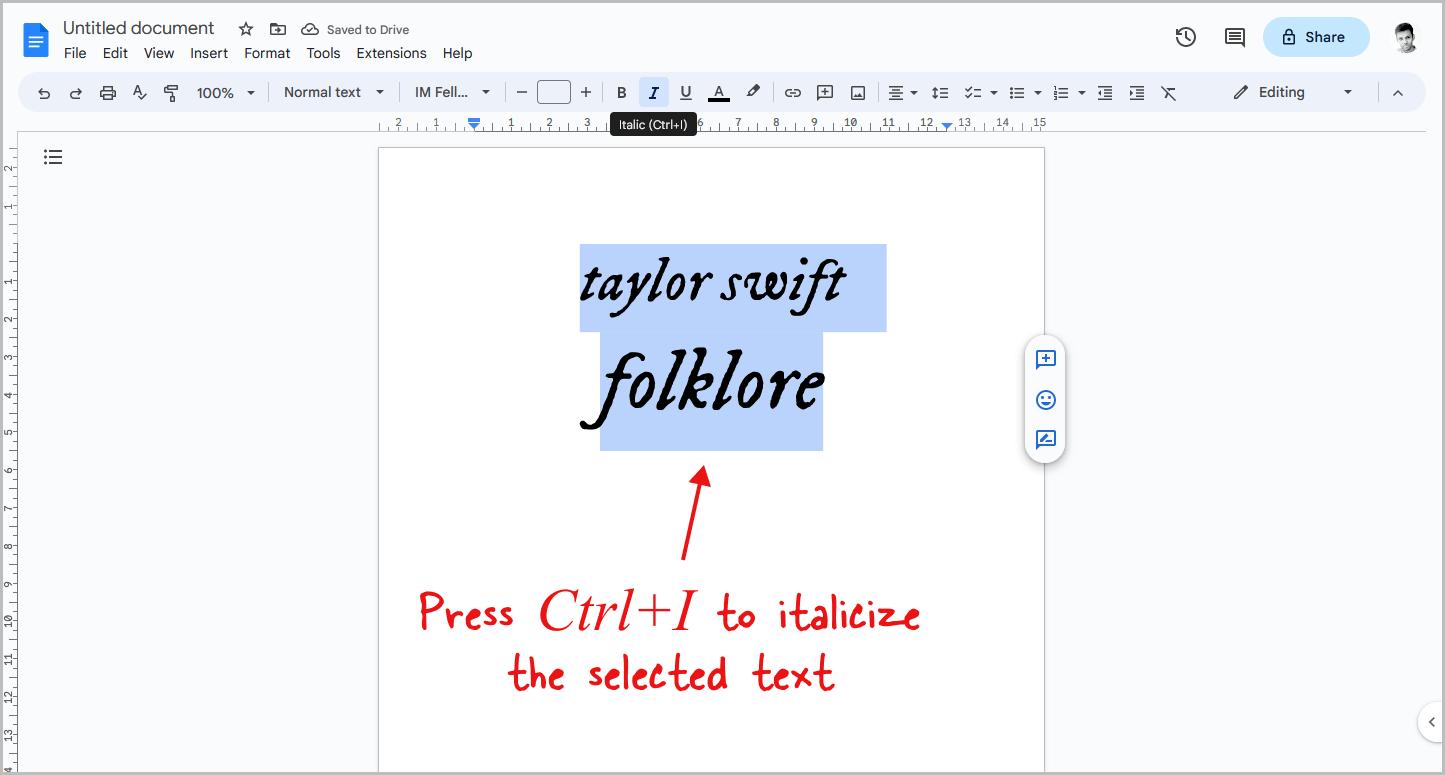Open version history clock icon
This screenshot has width=1445, height=775.
[x=1186, y=37]
